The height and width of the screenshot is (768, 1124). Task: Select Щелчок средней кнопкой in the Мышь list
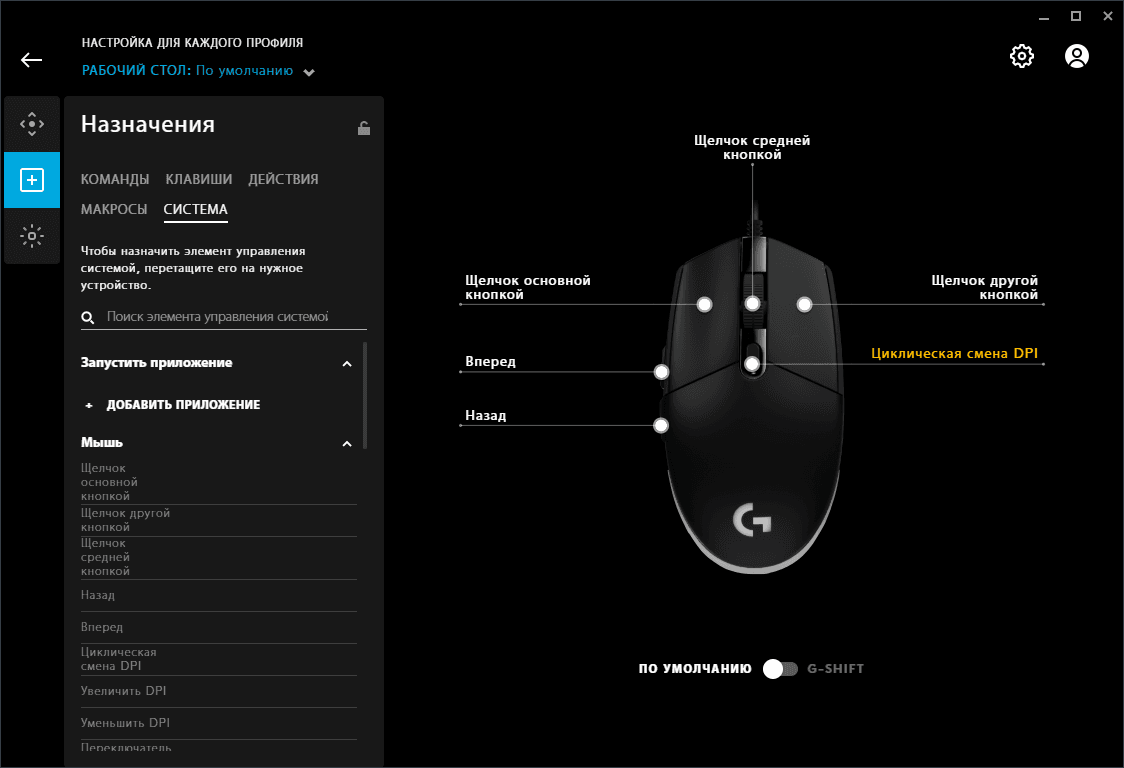click(219, 558)
